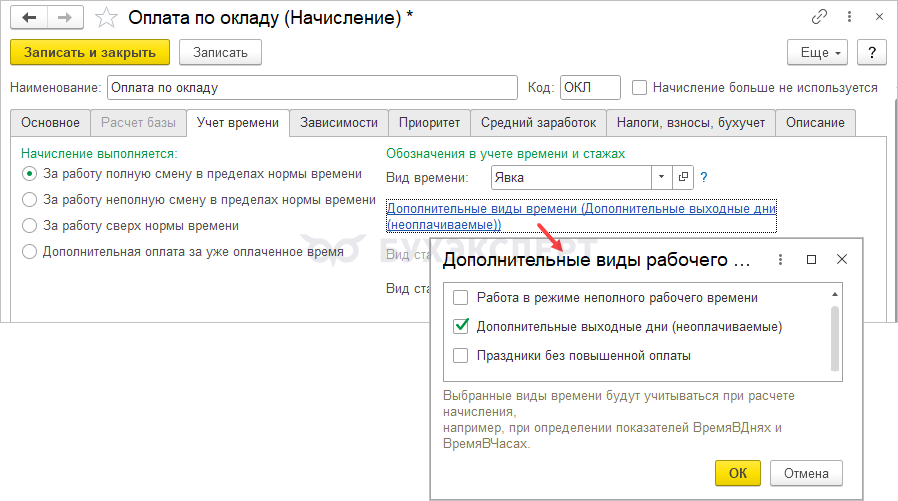Image resolution: width=898 pixels, height=501 pixels.
Task: Open selected Вид времени item with open icon
Action: [x=684, y=177]
